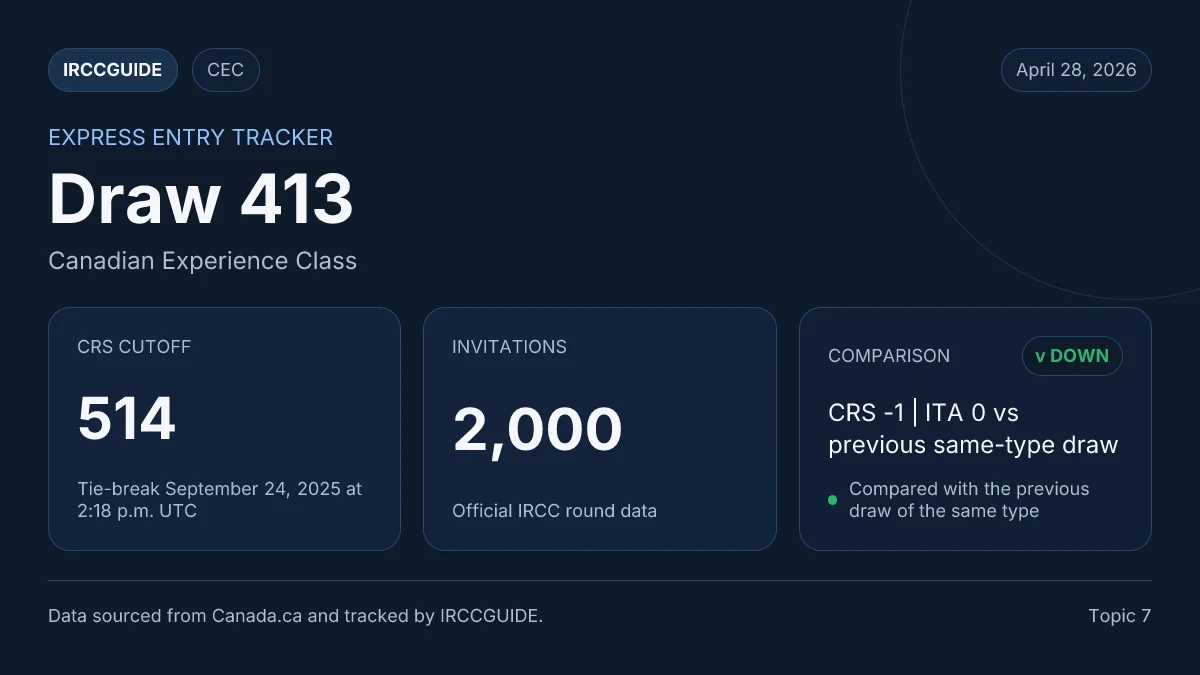
Task: Click the COMPARISON card title
Action: (x=889, y=356)
